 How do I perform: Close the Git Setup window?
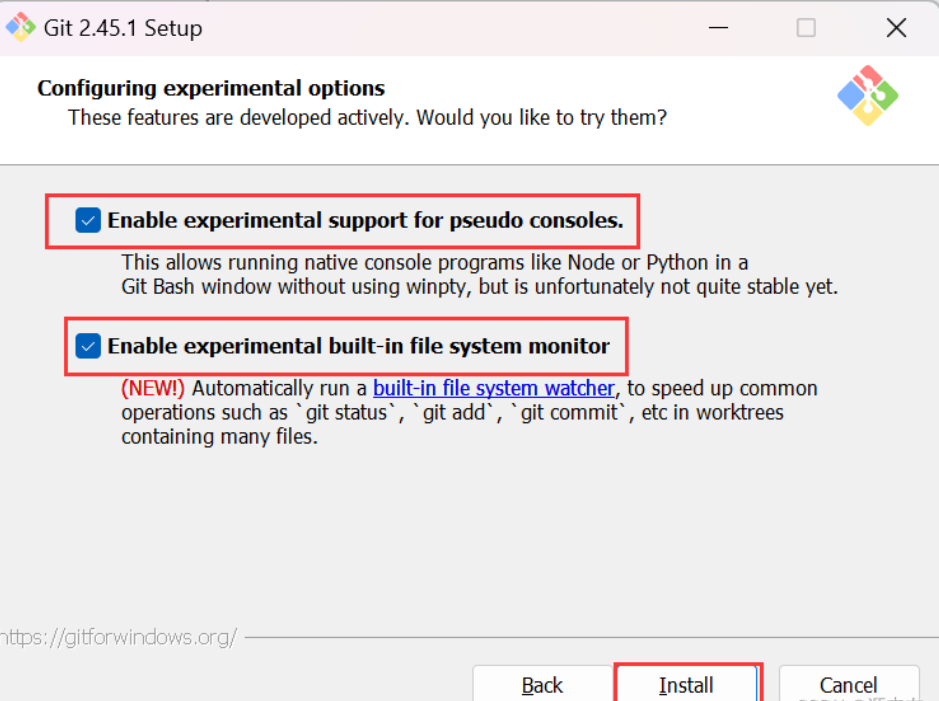(896, 28)
